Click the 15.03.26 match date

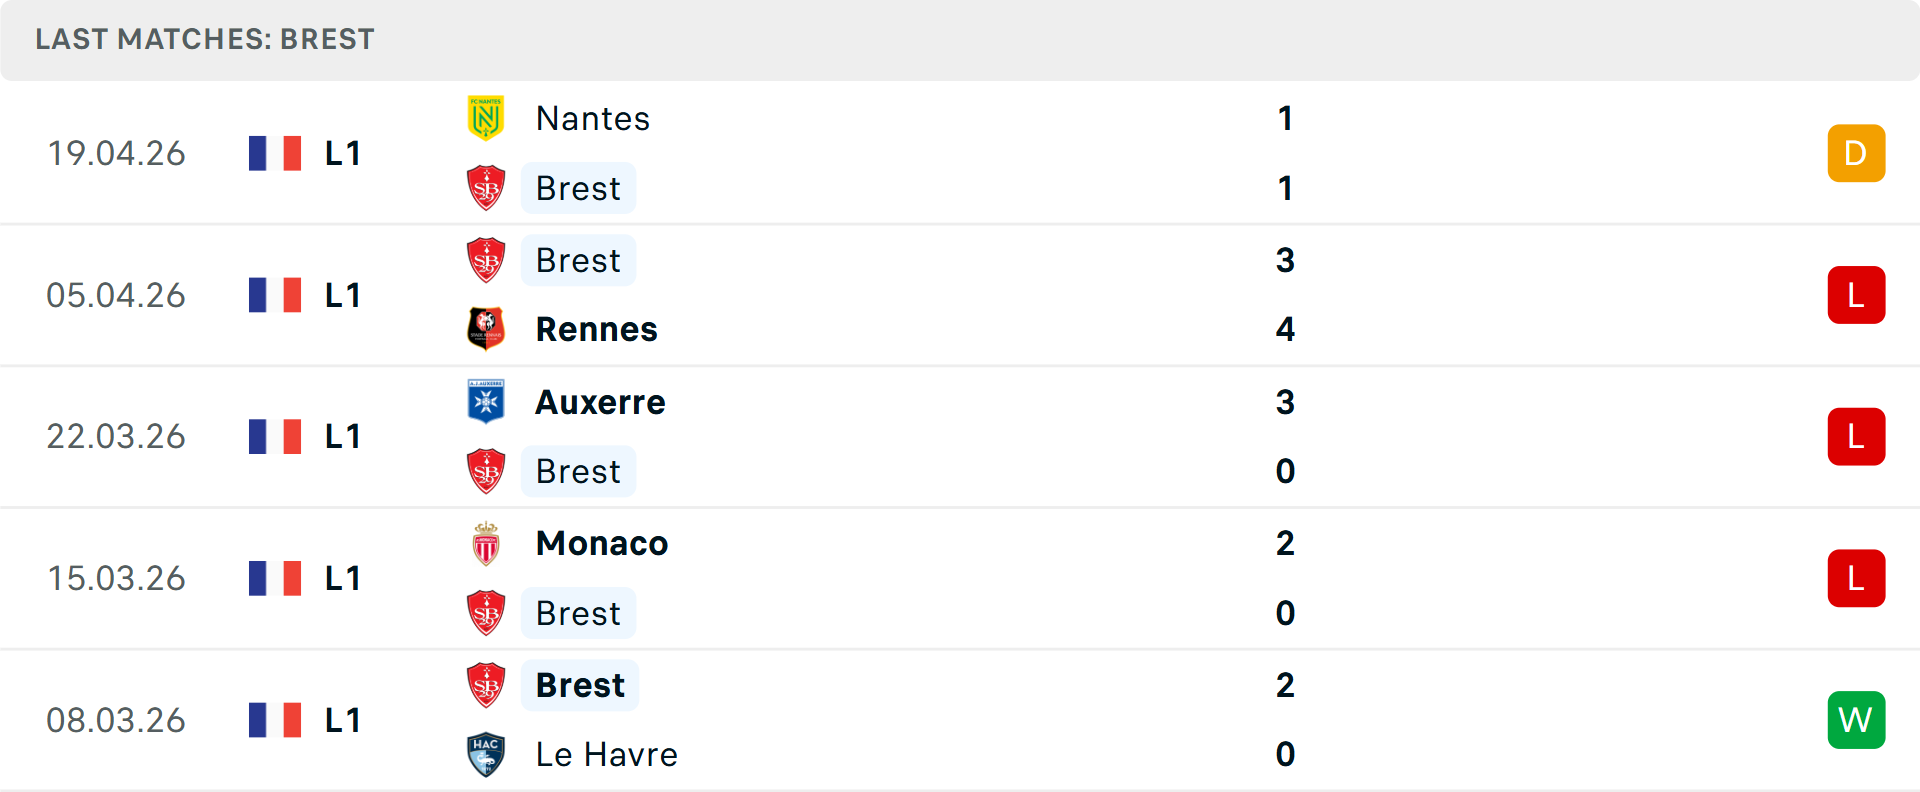116,578
